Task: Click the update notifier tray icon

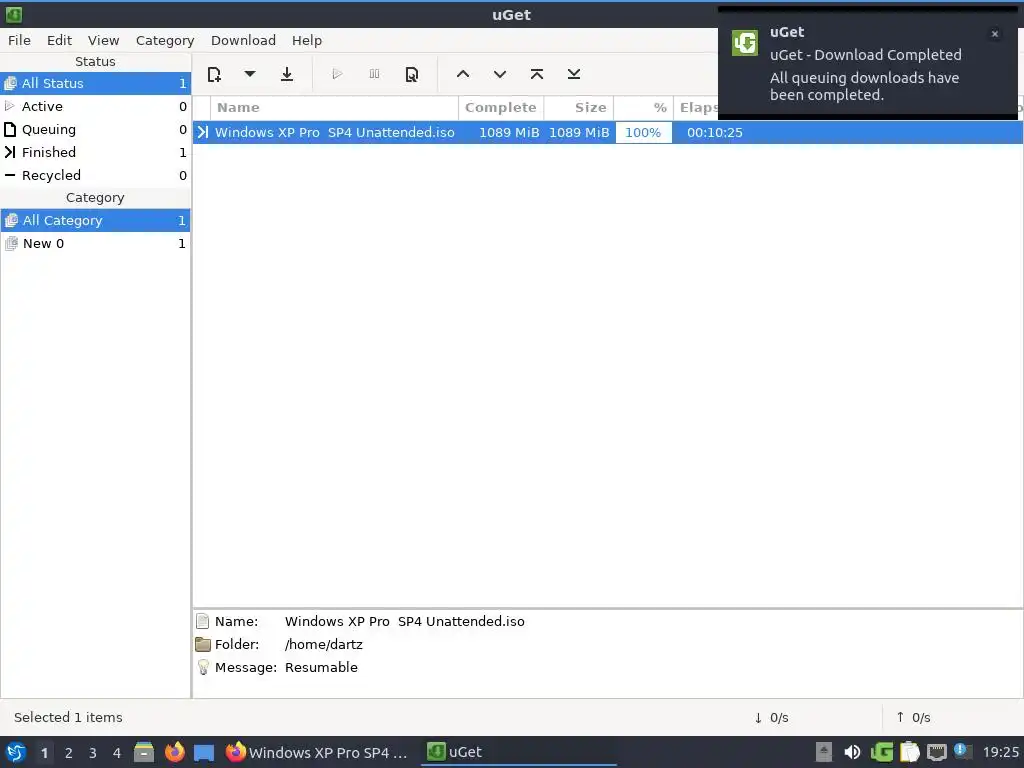Action: 963,751
